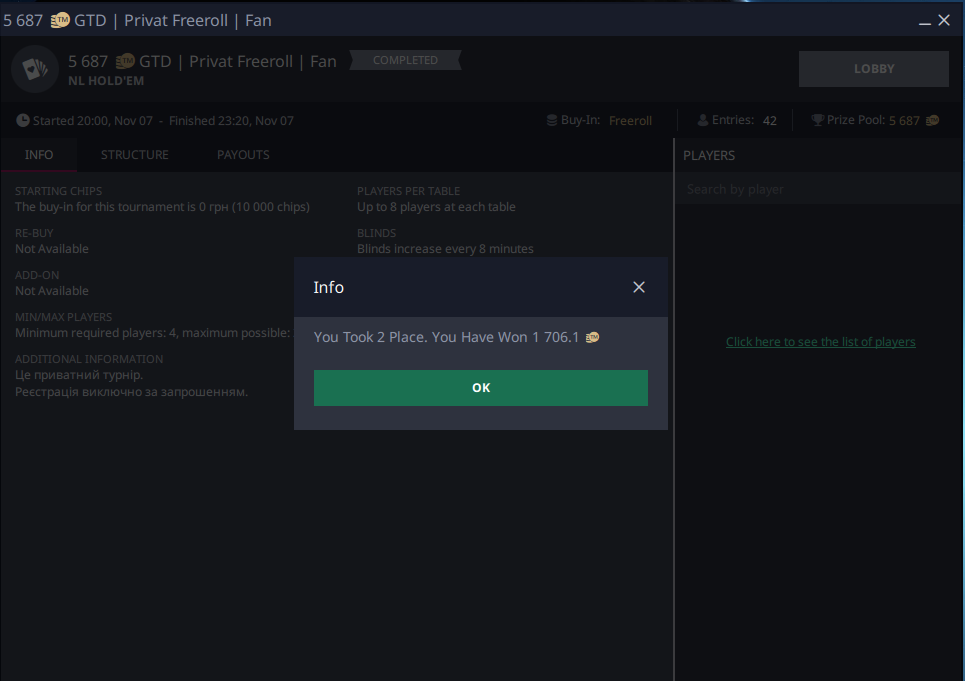Viewport: 965px width, 681px height.
Task: Switch to the STRUCTURE tab
Action: click(134, 155)
